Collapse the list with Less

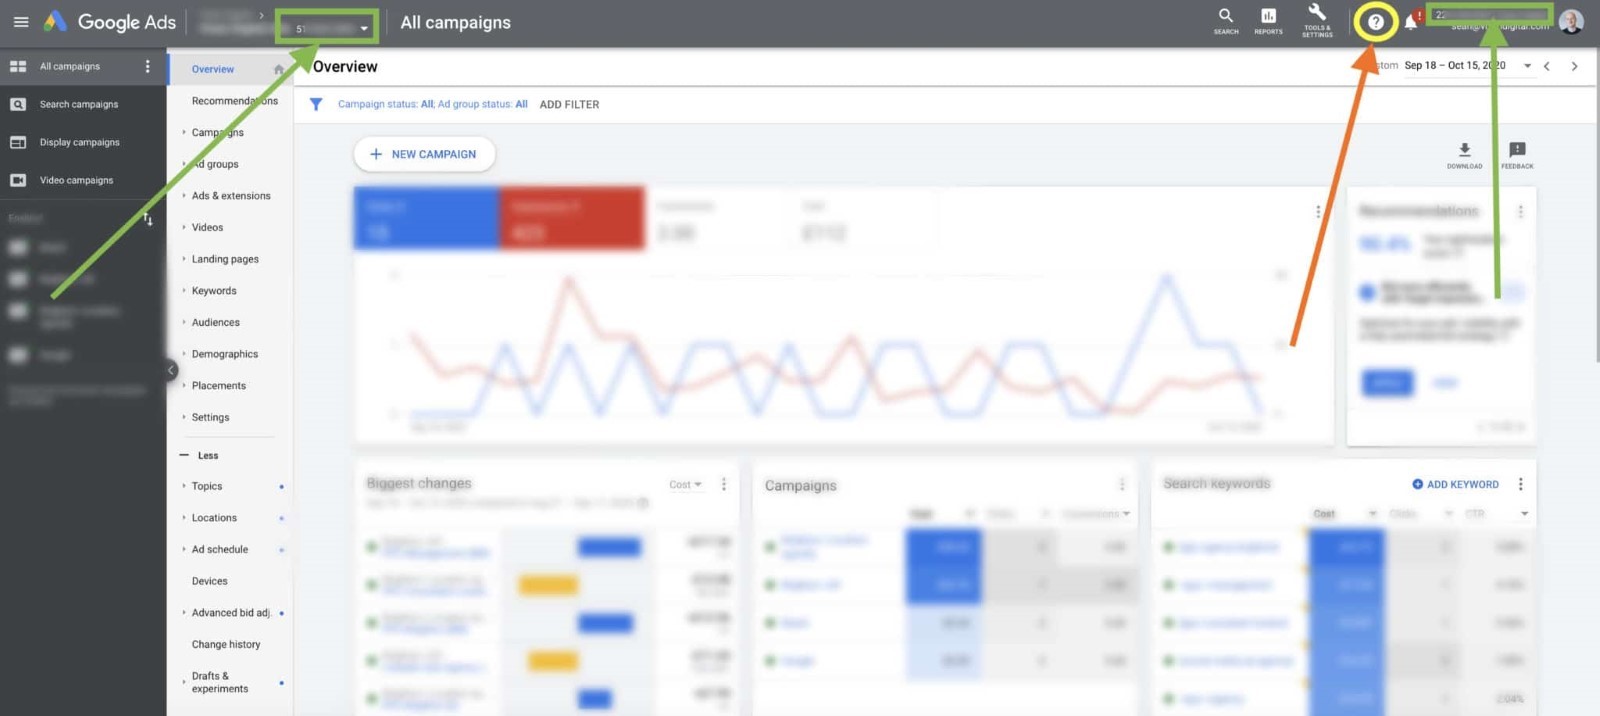pyautogui.click(x=207, y=456)
